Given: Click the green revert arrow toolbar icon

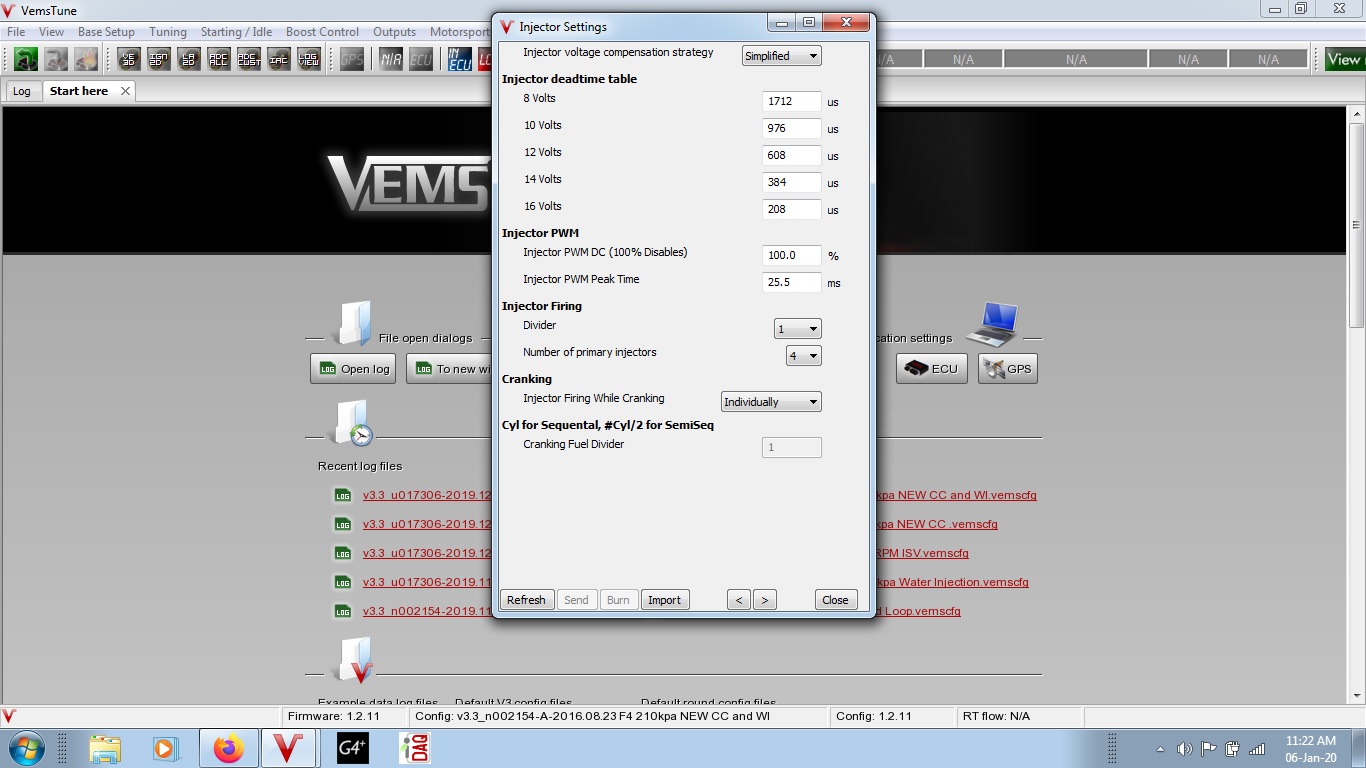Looking at the screenshot, I should click(x=26, y=60).
